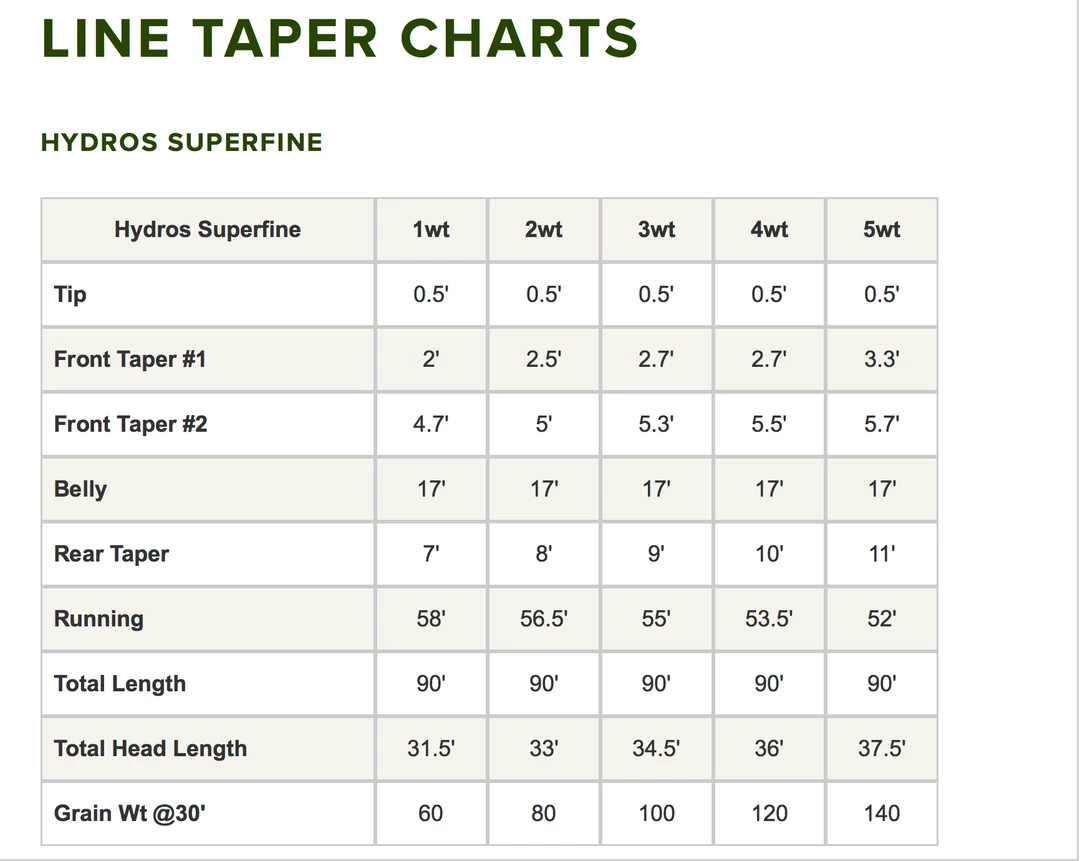1080x861 pixels.
Task: Select the 56.5' Running value for 2wt
Action: (543, 619)
